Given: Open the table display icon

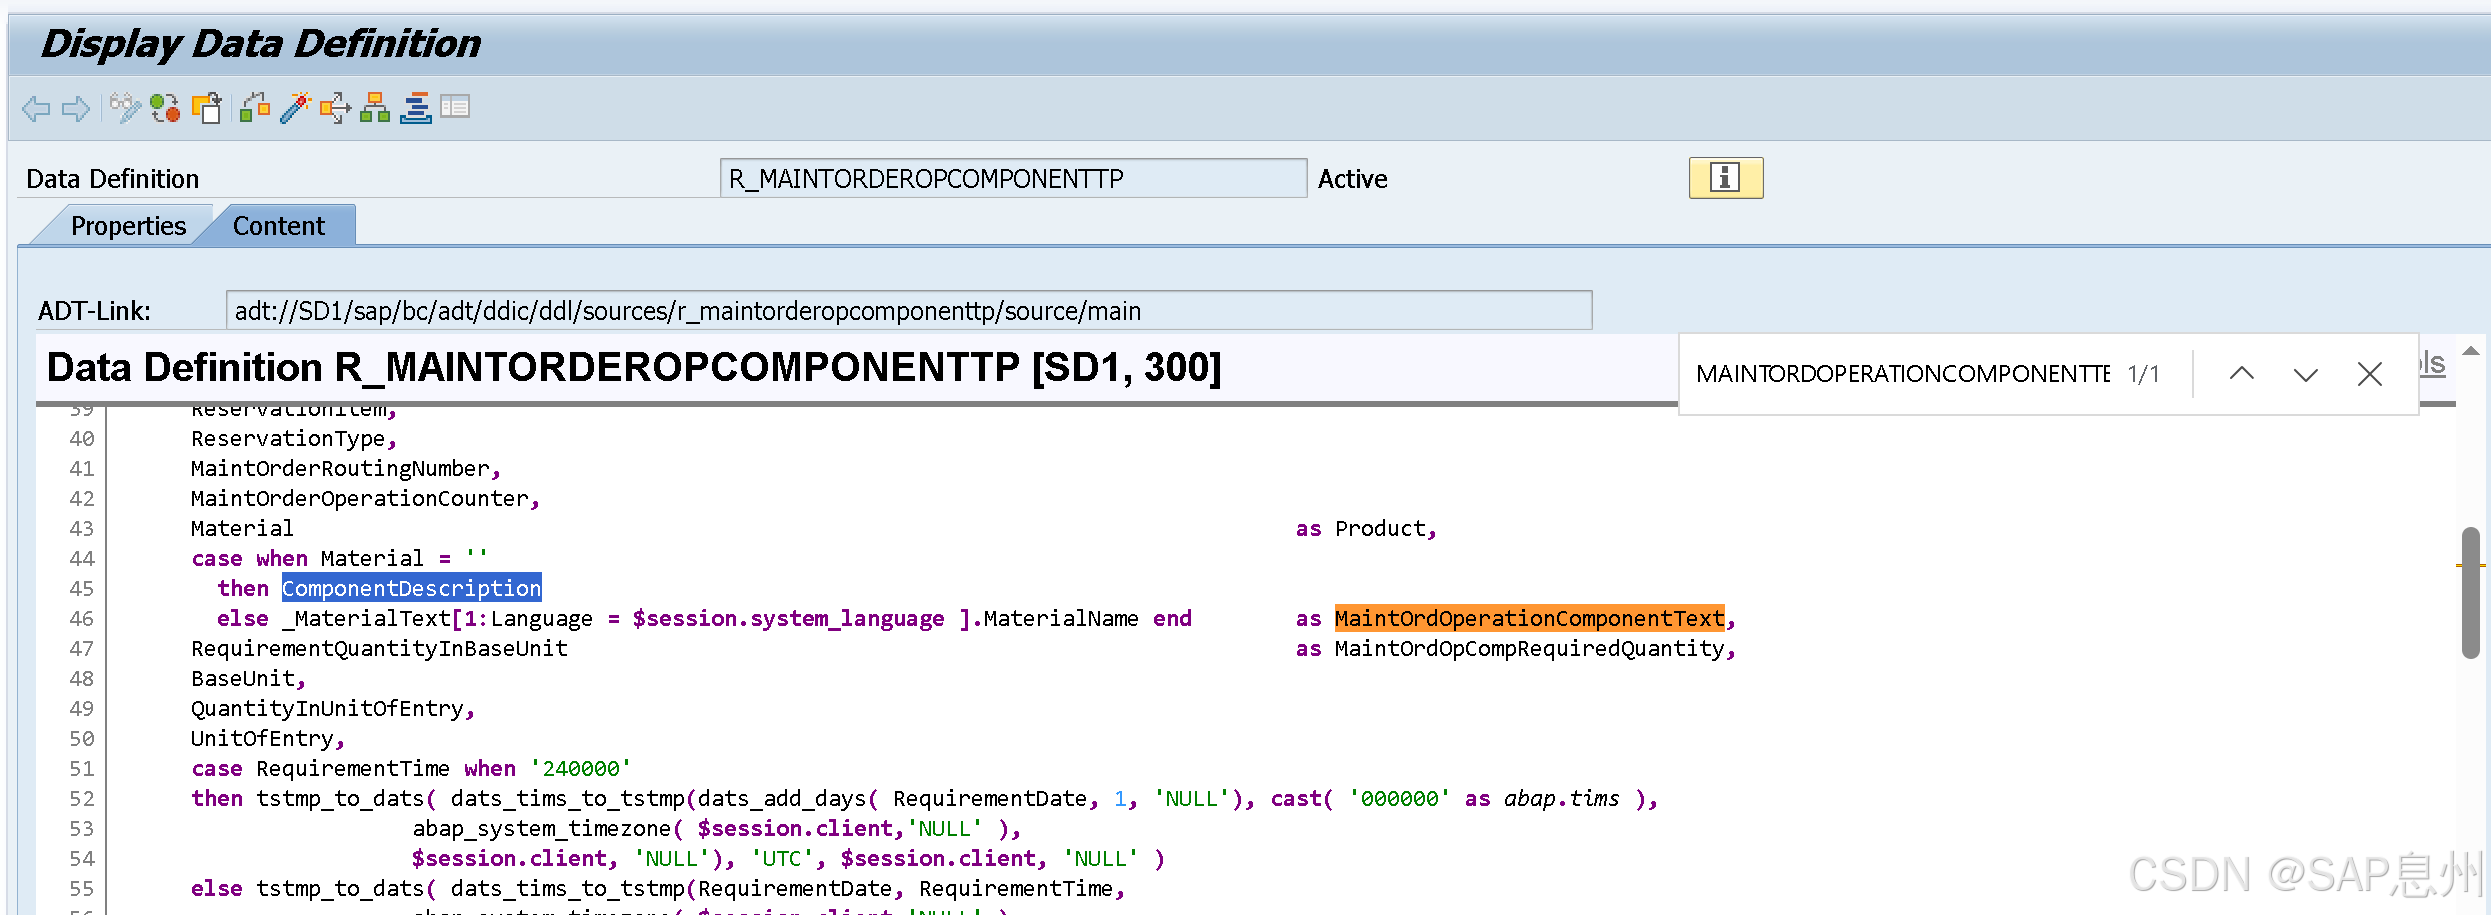Looking at the screenshot, I should pos(456,108).
